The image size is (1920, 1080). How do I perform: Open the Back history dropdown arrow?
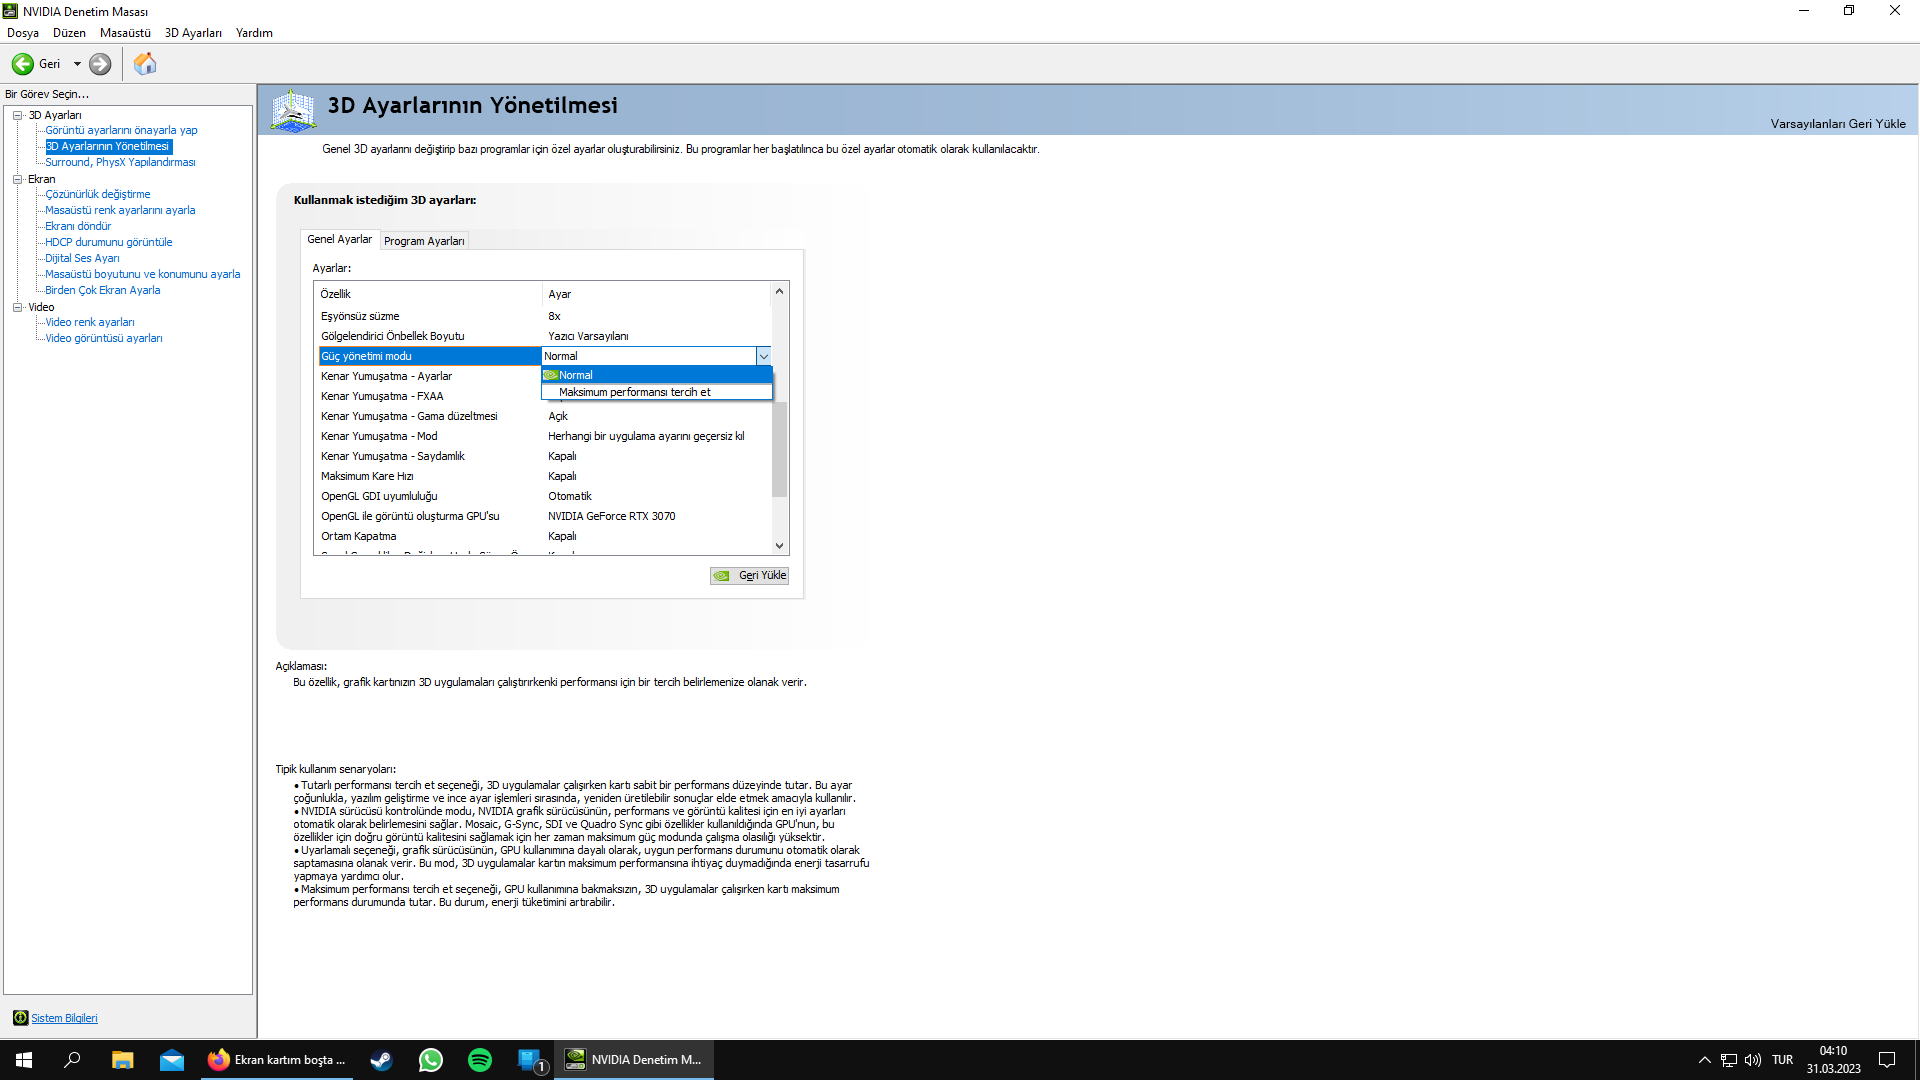pyautogui.click(x=77, y=64)
